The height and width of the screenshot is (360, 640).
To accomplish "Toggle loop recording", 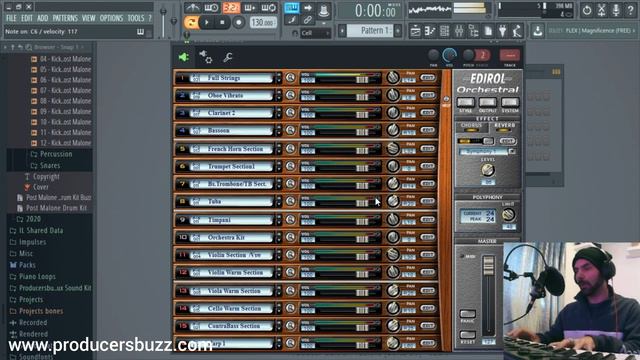I will point(269,8).
